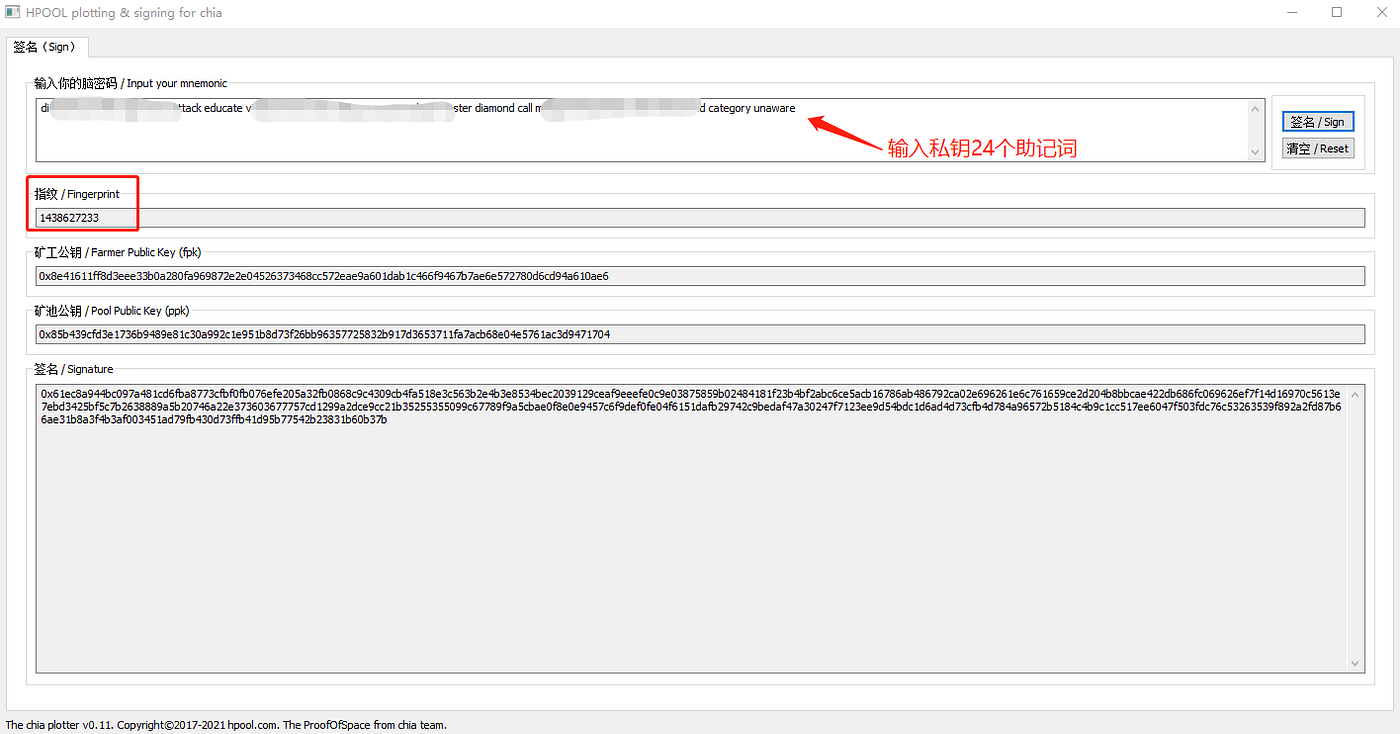The height and width of the screenshot is (734, 1400).
Task: Click the 'Farmer Public Key (fpk)' label
Action: coord(146,252)
